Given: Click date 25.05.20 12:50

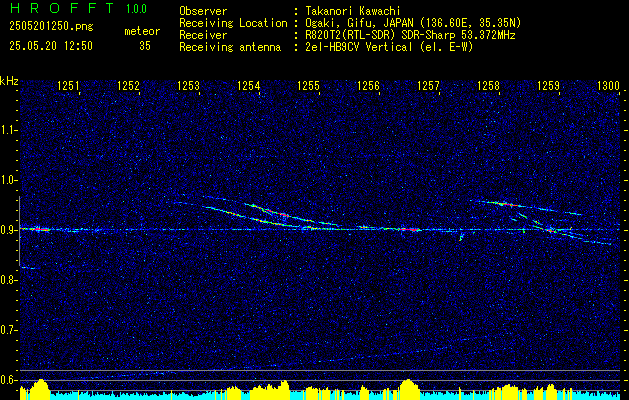Looking at the screenshot, I should [x=51, y=46].
